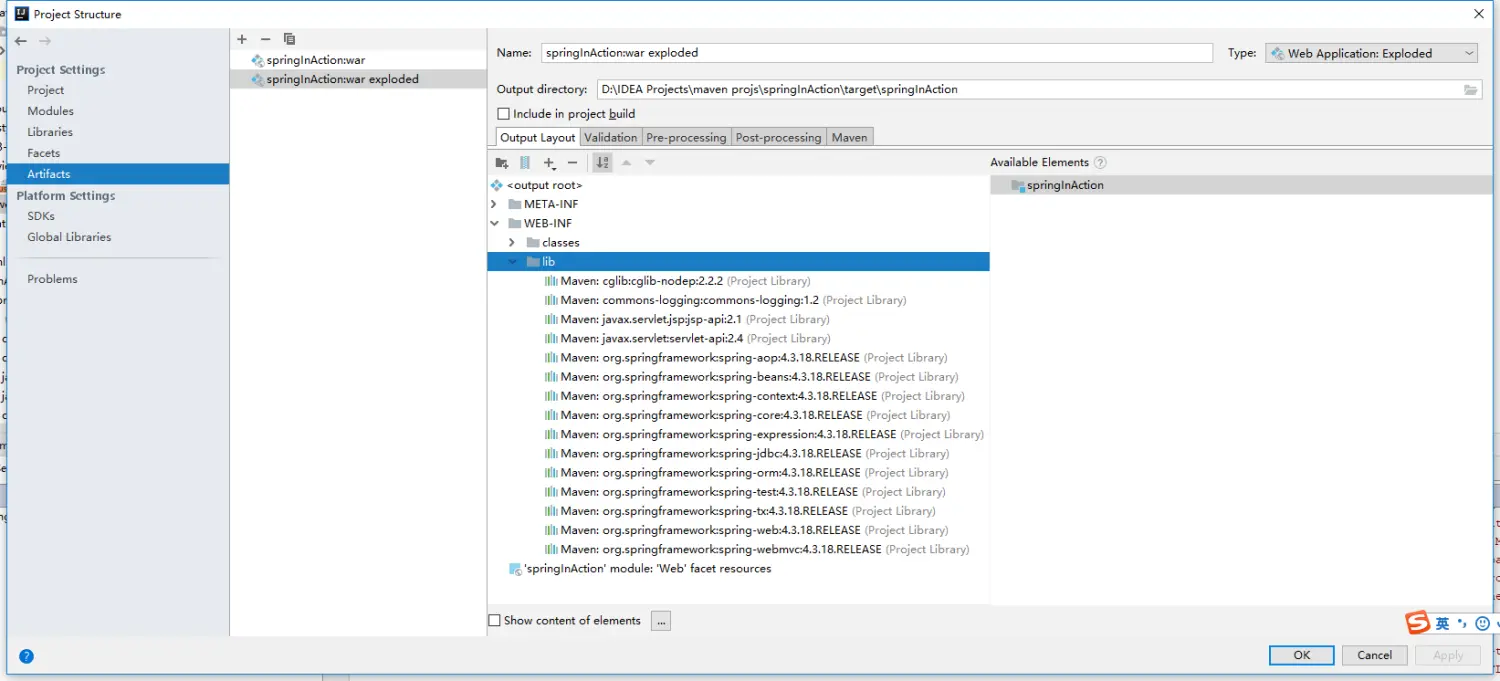
Task: Create archive in output layout toolbar
Action: (525, 162)
